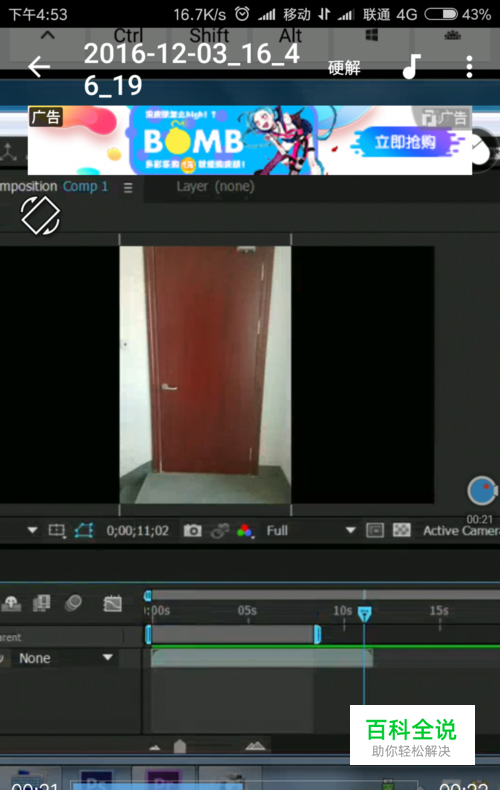The height and width of the screenshot is (790, 500).
Task: Tap the back arrow in the video player
Action: pos(39,67)
